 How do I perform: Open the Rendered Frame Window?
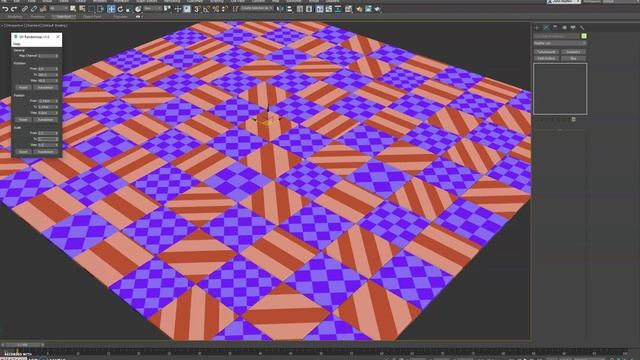[368, 9]
